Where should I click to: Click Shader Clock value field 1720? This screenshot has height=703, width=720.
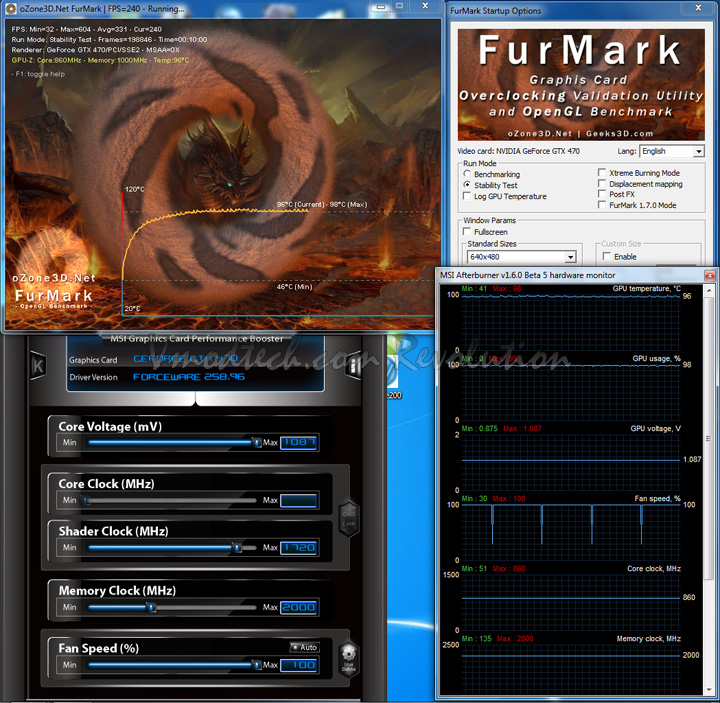[x=298, y=548]
